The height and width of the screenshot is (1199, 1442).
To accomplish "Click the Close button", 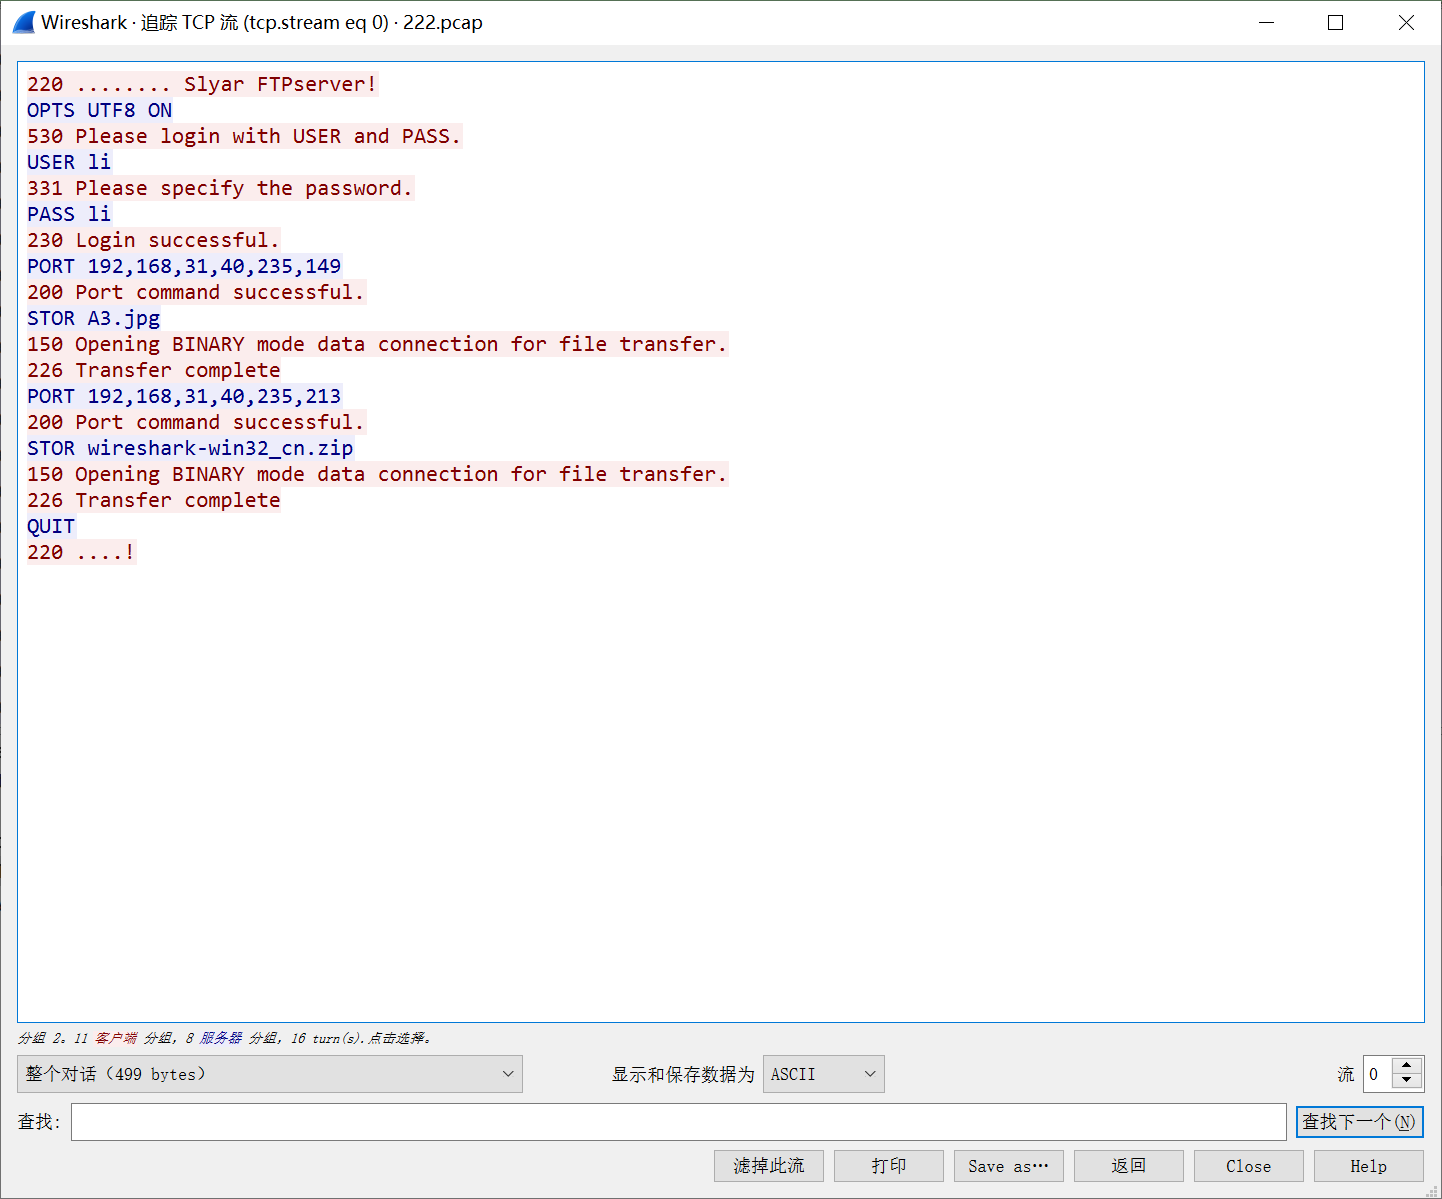I will tap(1249, 1166).
